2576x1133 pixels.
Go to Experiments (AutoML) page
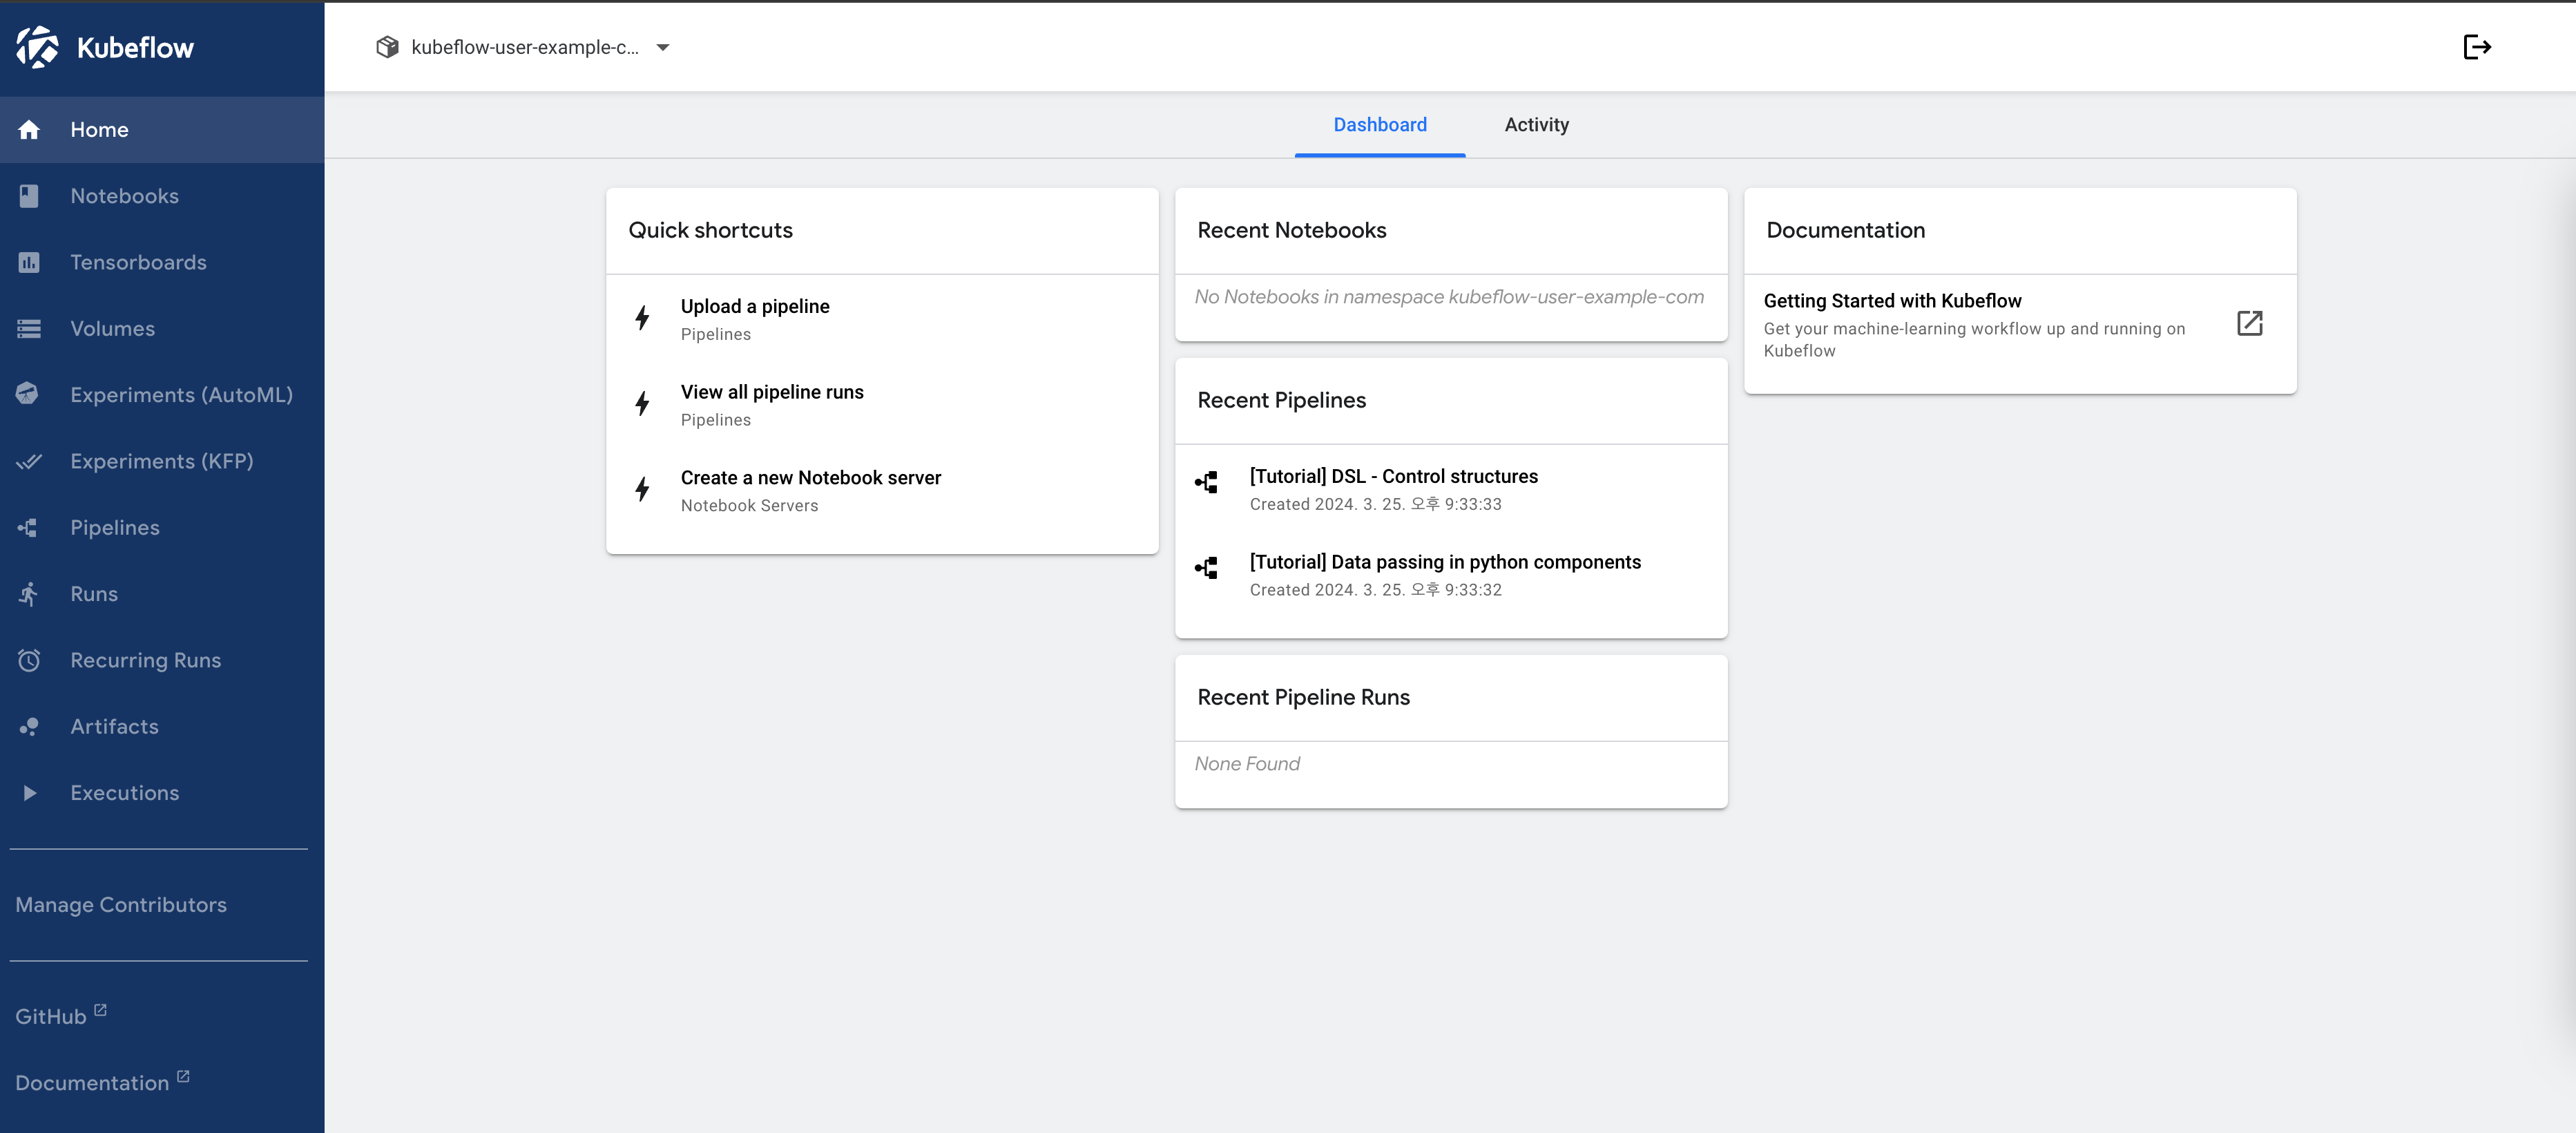tap(162, 394)
